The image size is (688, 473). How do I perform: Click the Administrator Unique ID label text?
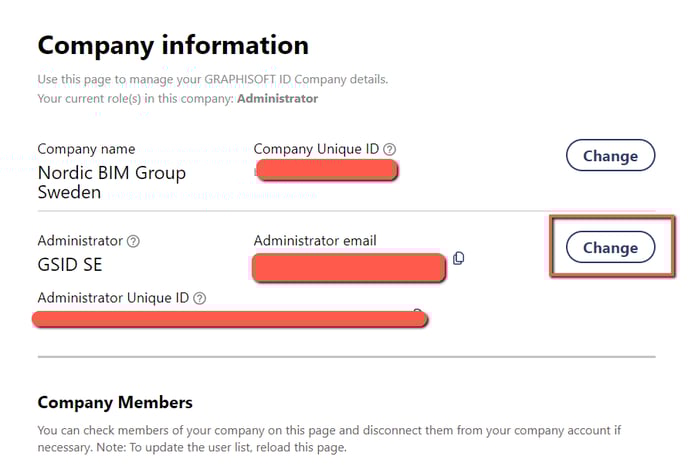(x=113, y=298)
